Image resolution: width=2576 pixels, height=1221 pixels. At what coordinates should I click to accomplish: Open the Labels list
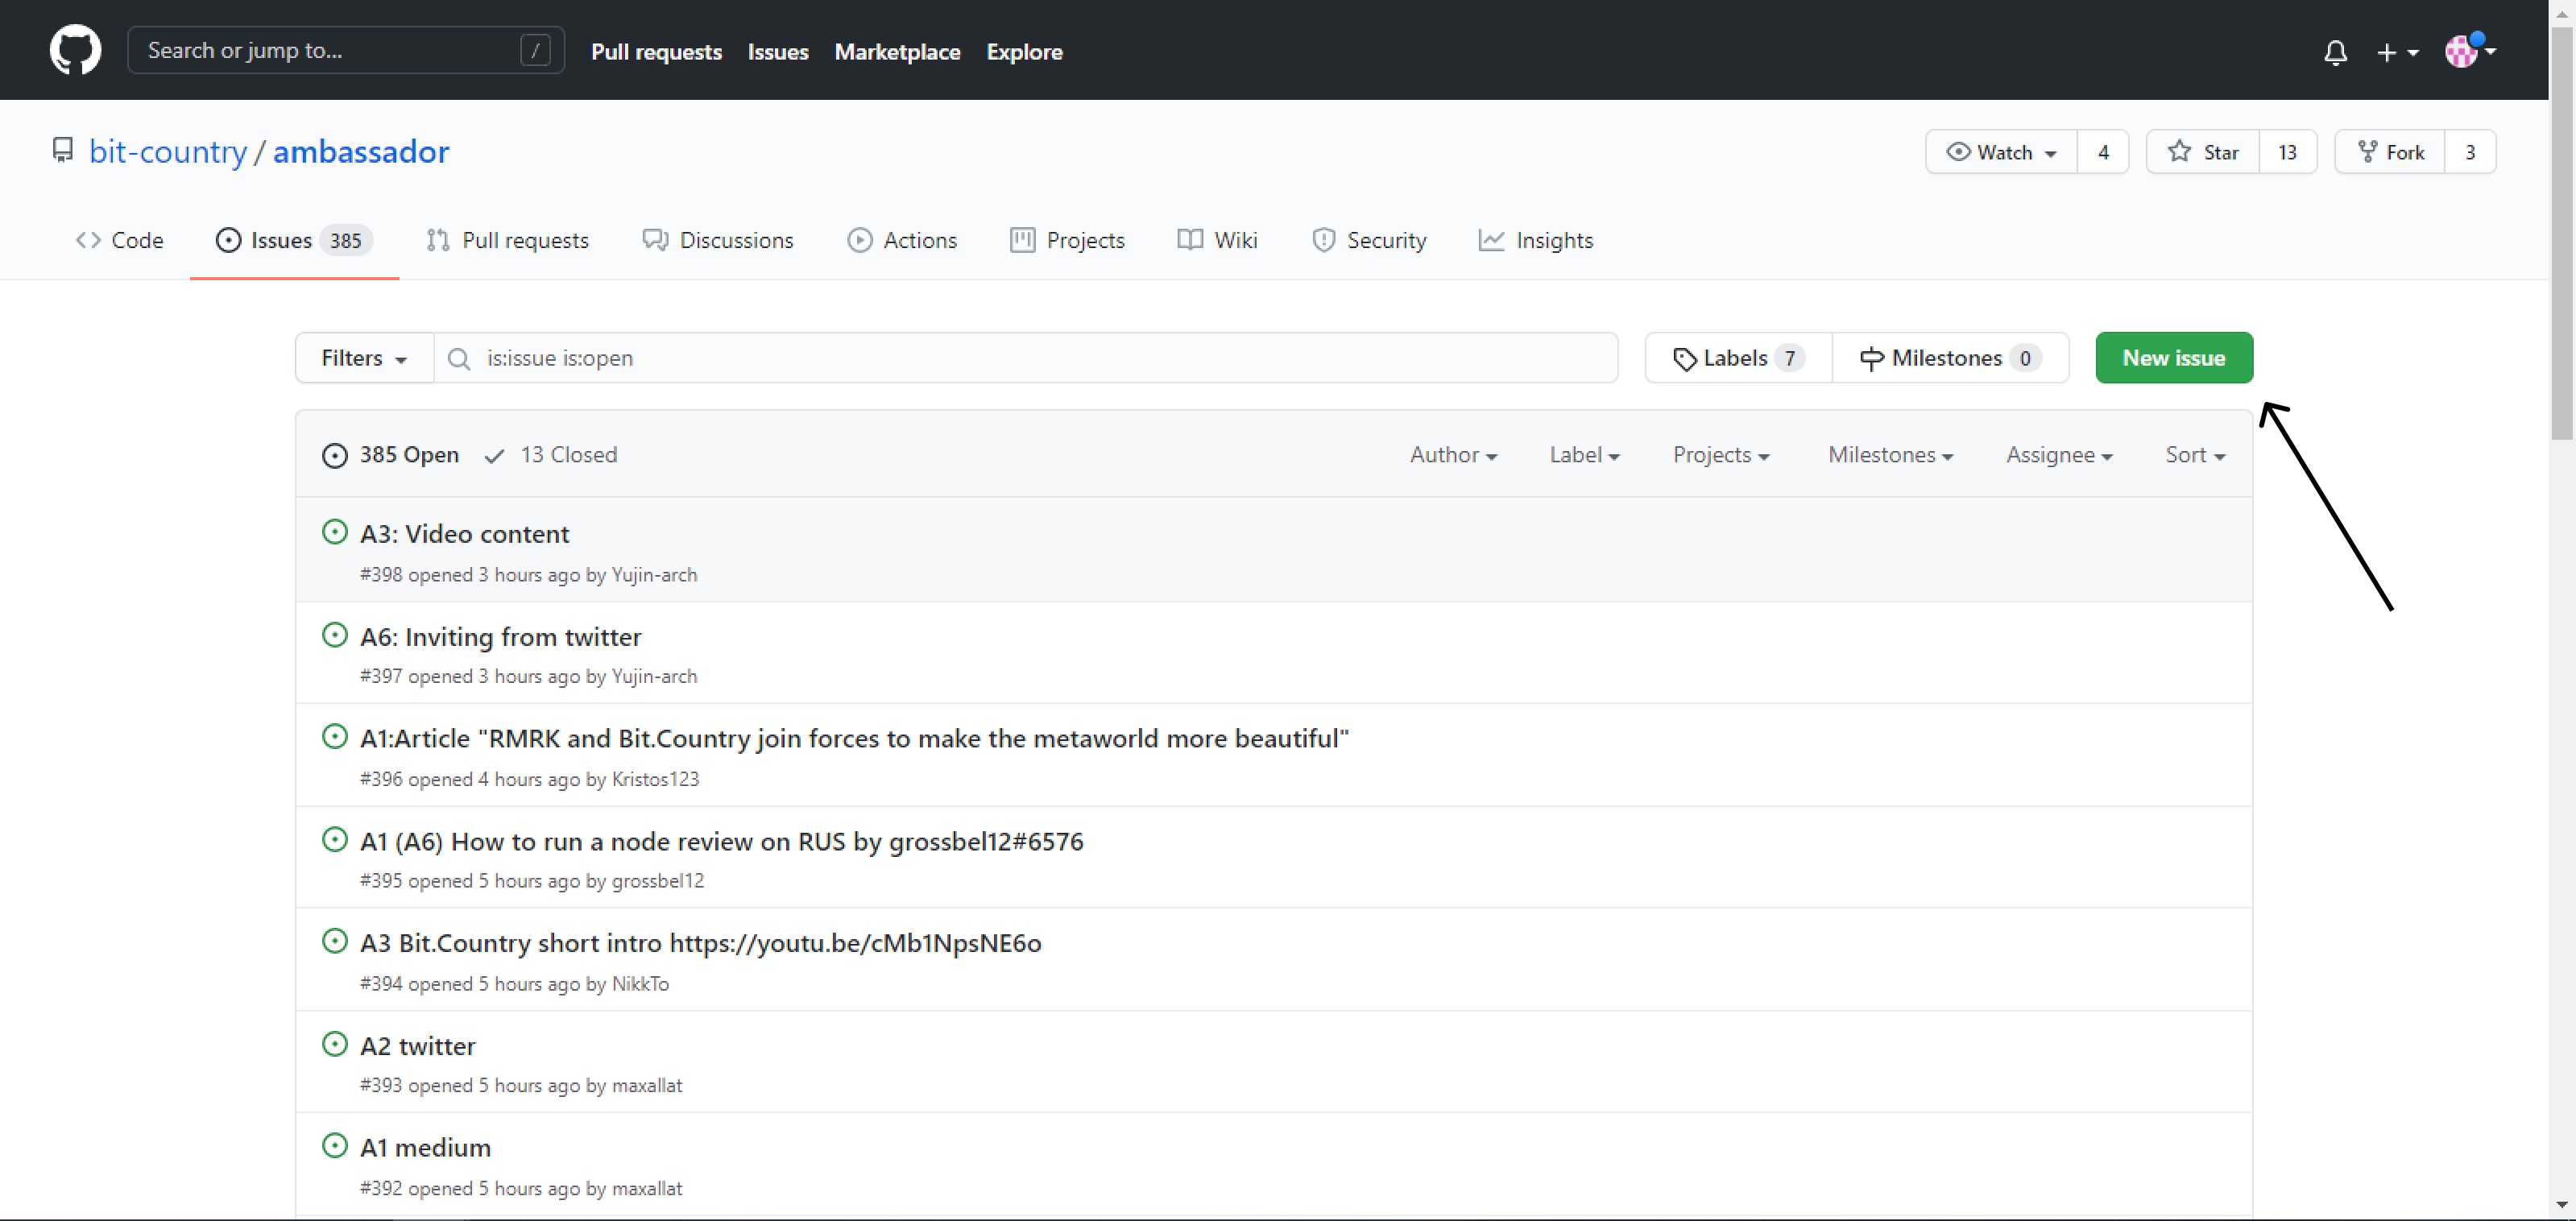pyautogui.click(x=1737, y=358)
